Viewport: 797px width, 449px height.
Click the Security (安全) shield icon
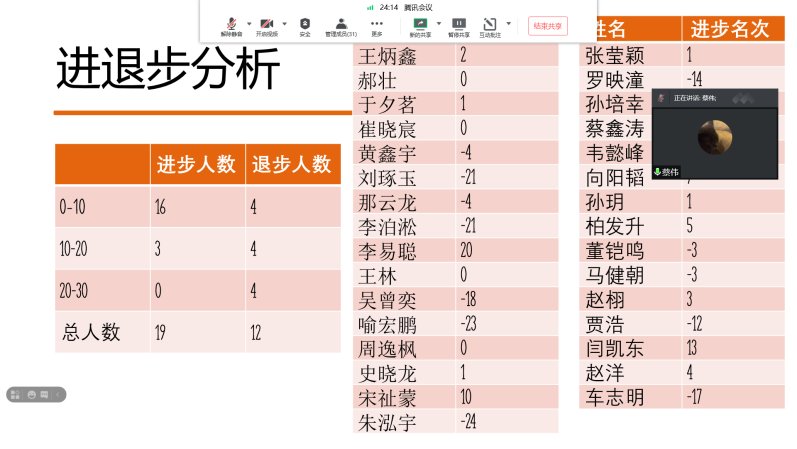[305, 25]
